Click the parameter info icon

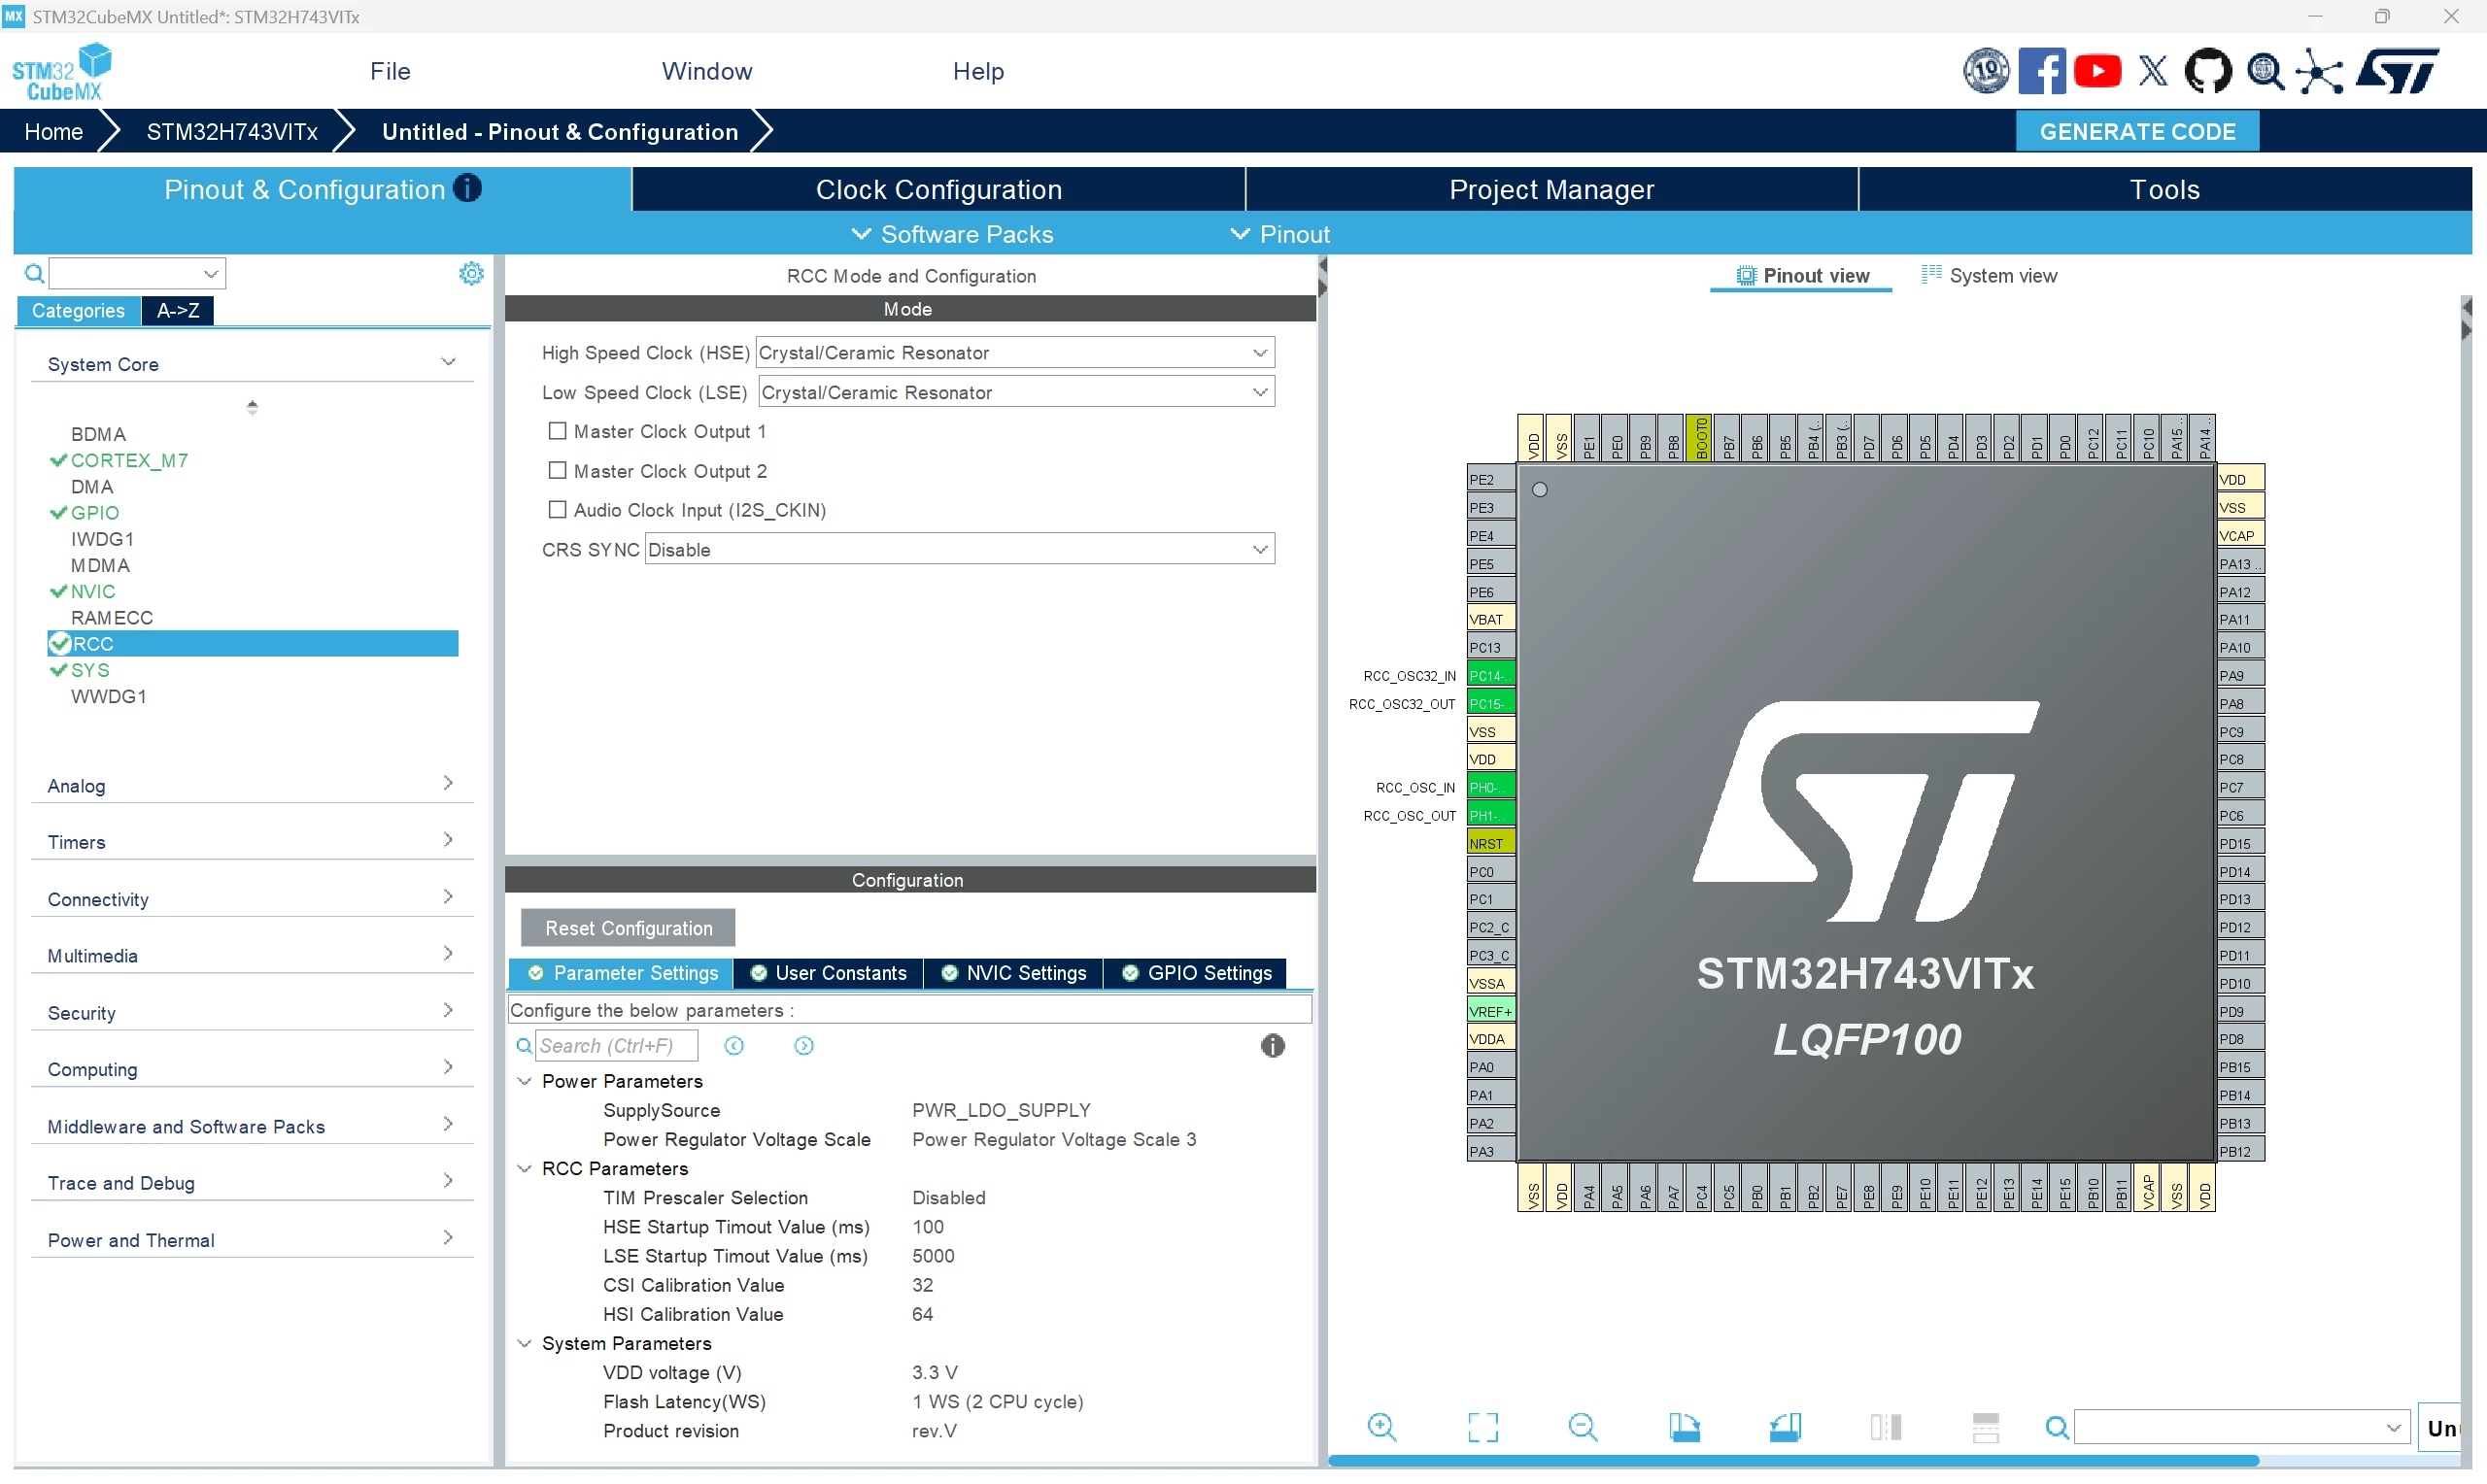(x=1272, y=1046)
